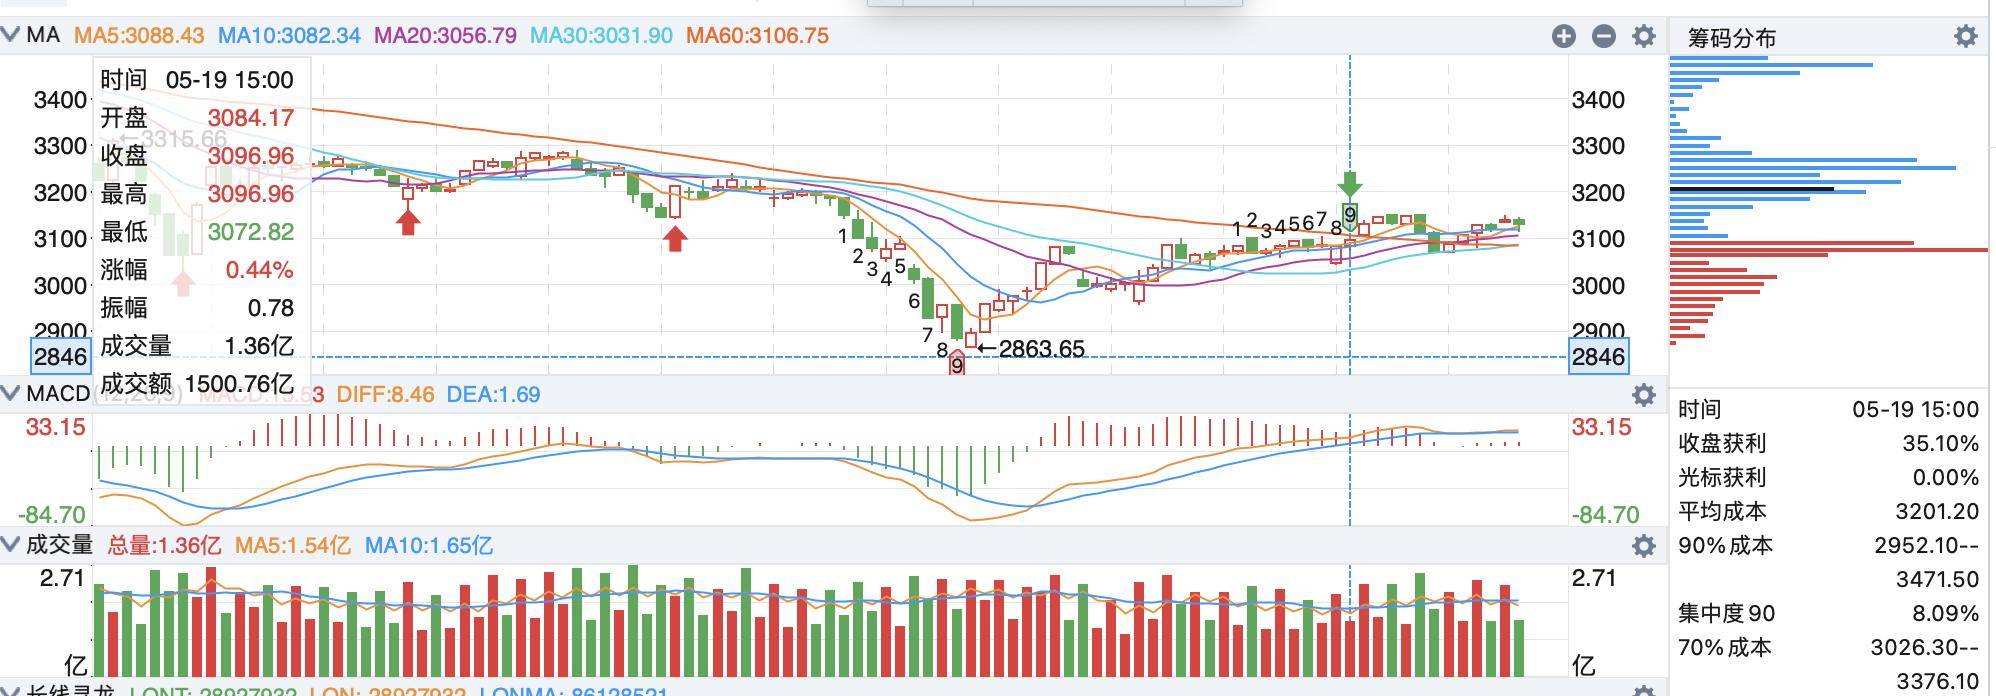Collapse the MACD indicator panel

[11, 394]
